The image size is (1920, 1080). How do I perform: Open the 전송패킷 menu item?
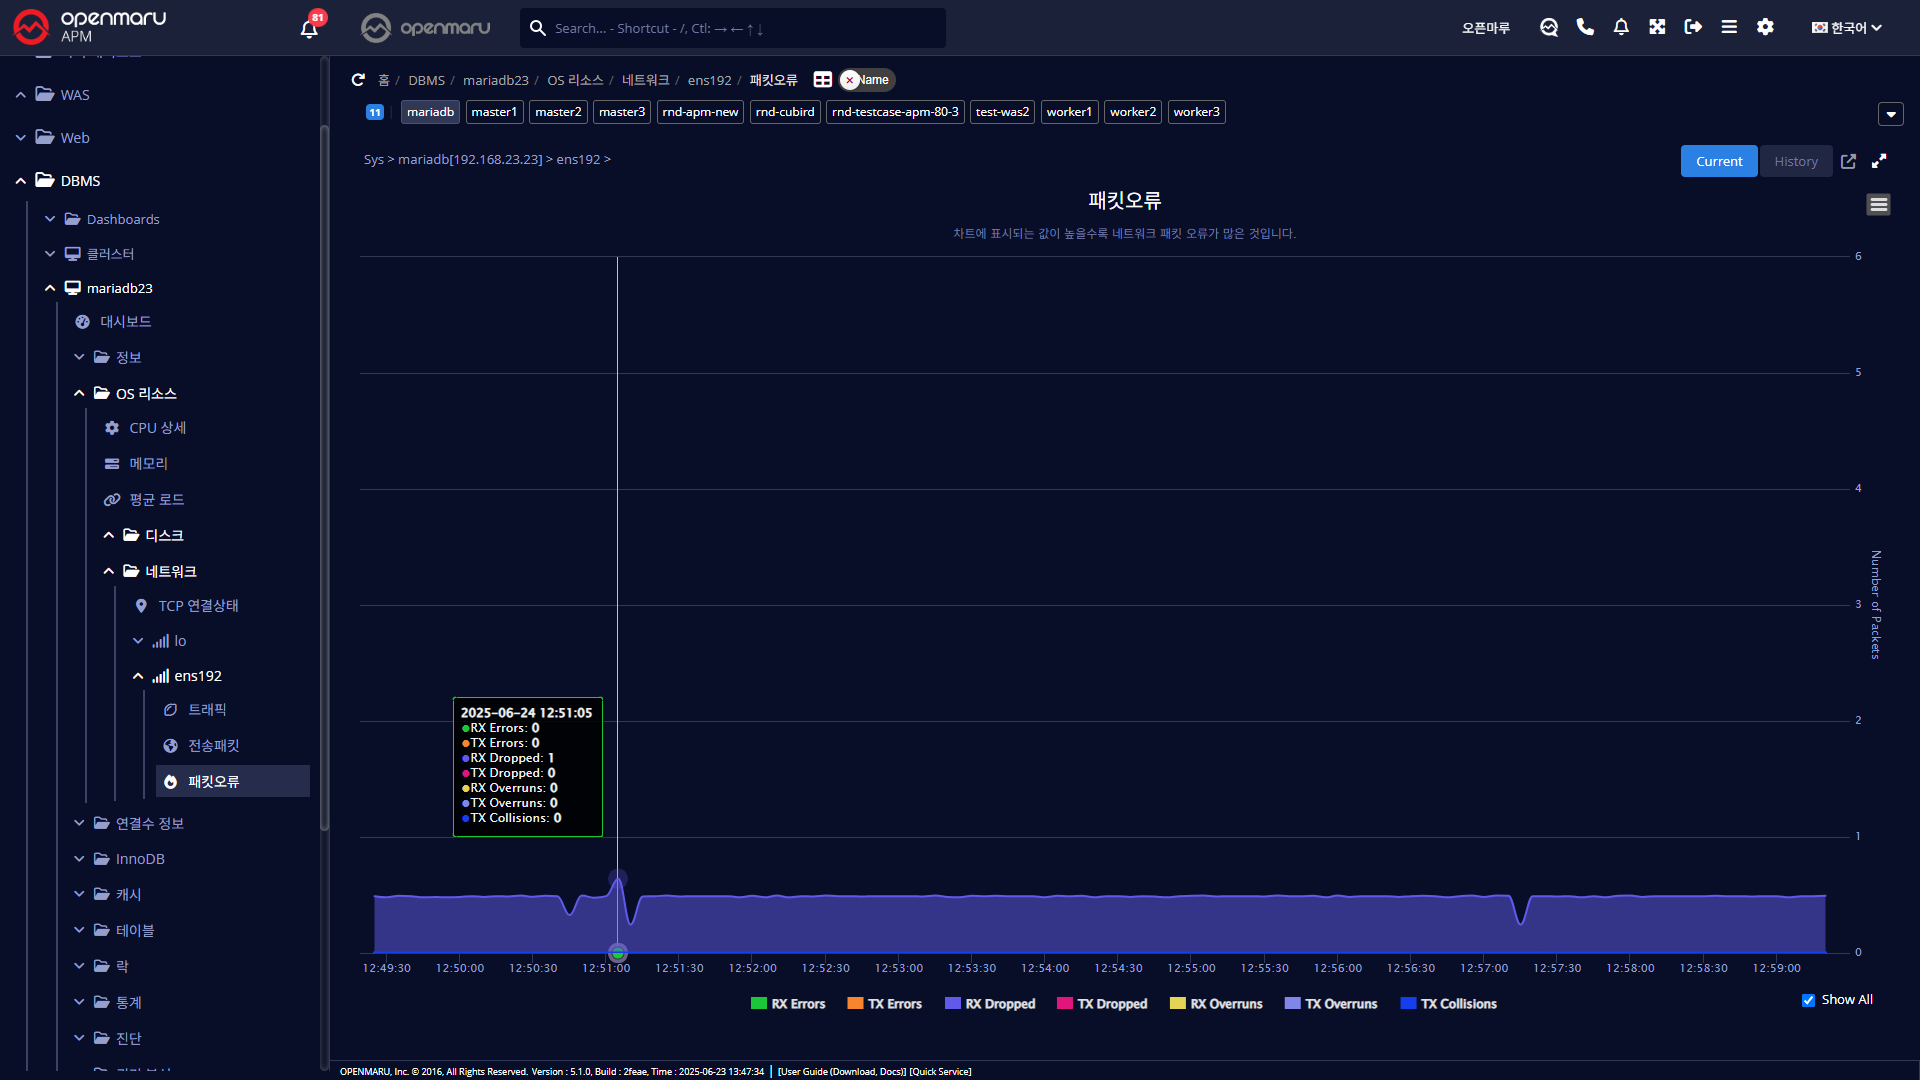213,746
